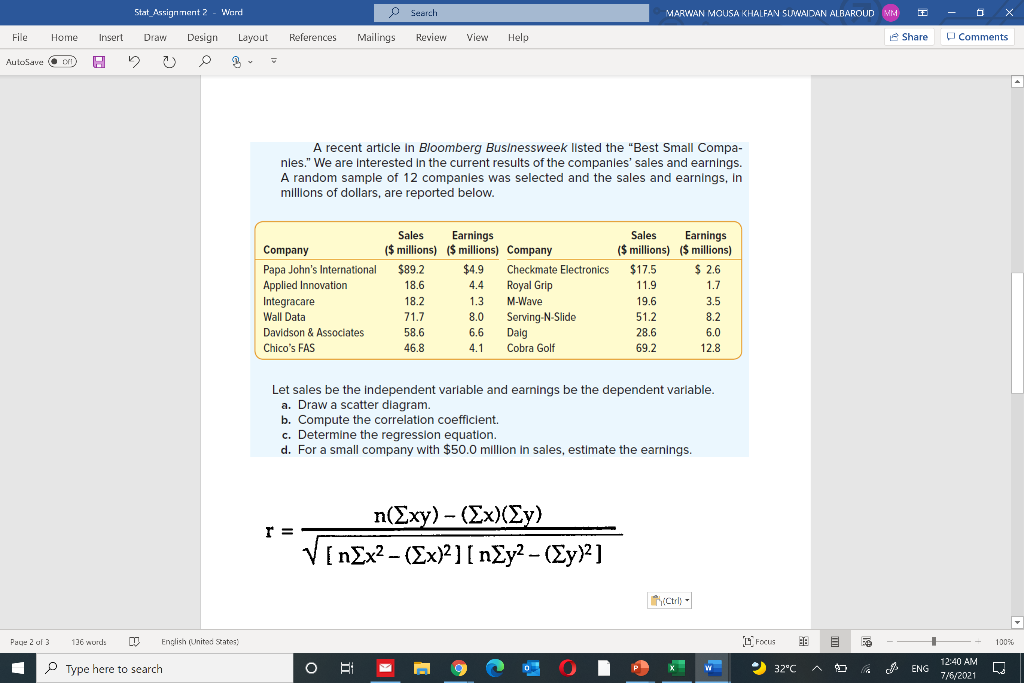This screenshot has height=683, width=1024.
Task: Toggle Print Layout view in status bar
Action: [835, 641]
